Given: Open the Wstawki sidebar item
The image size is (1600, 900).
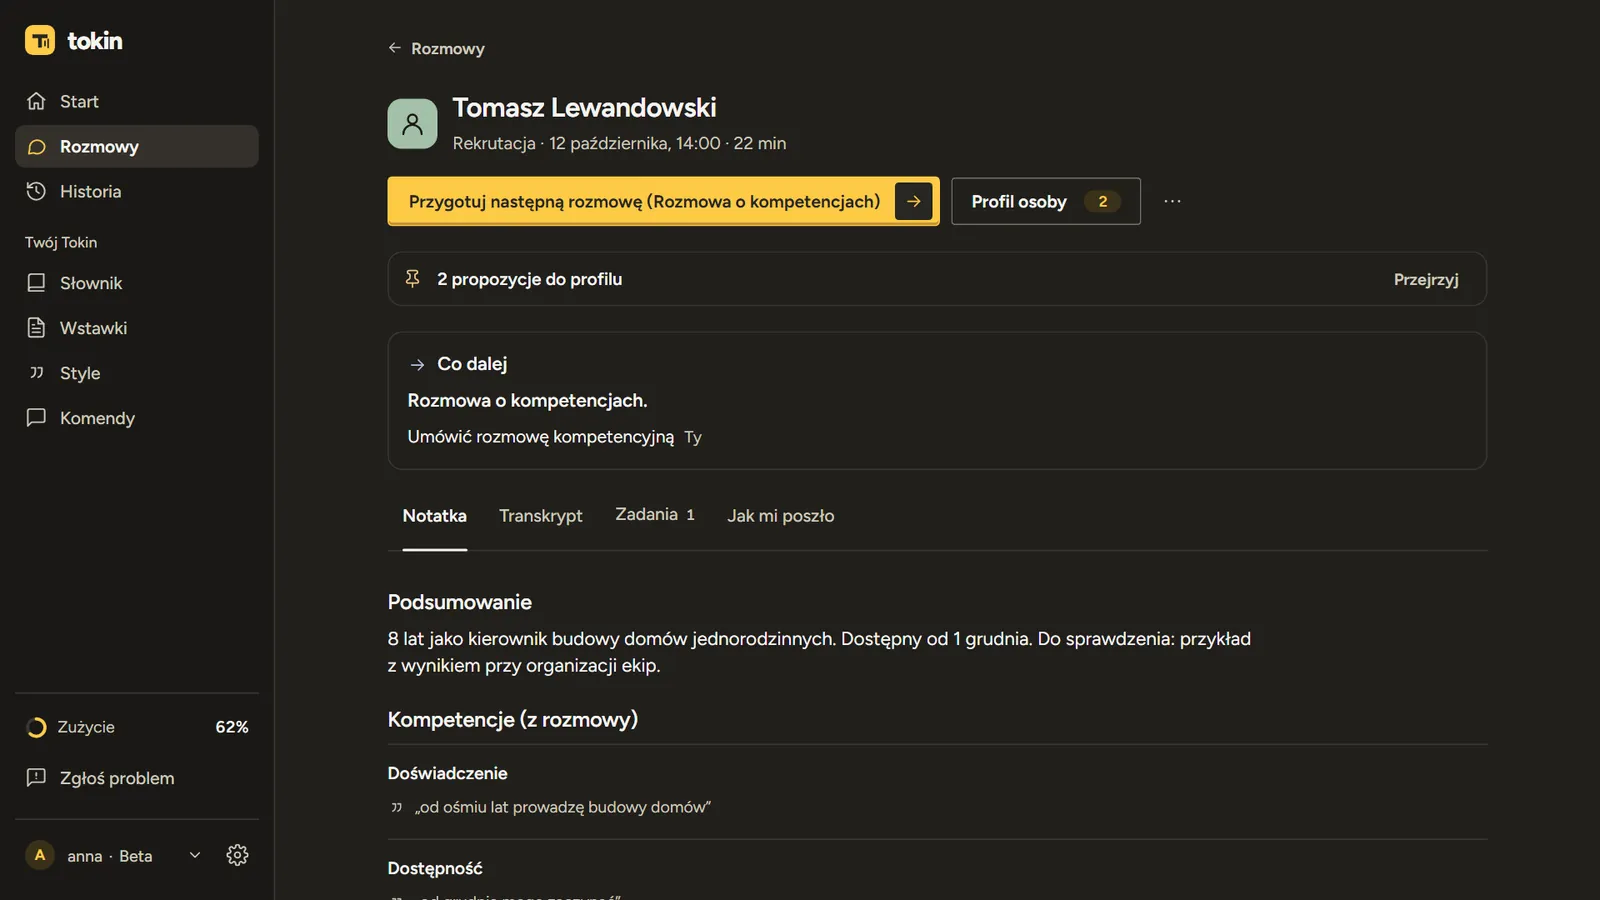Looking at the screenshot, I should pos(137,328).
